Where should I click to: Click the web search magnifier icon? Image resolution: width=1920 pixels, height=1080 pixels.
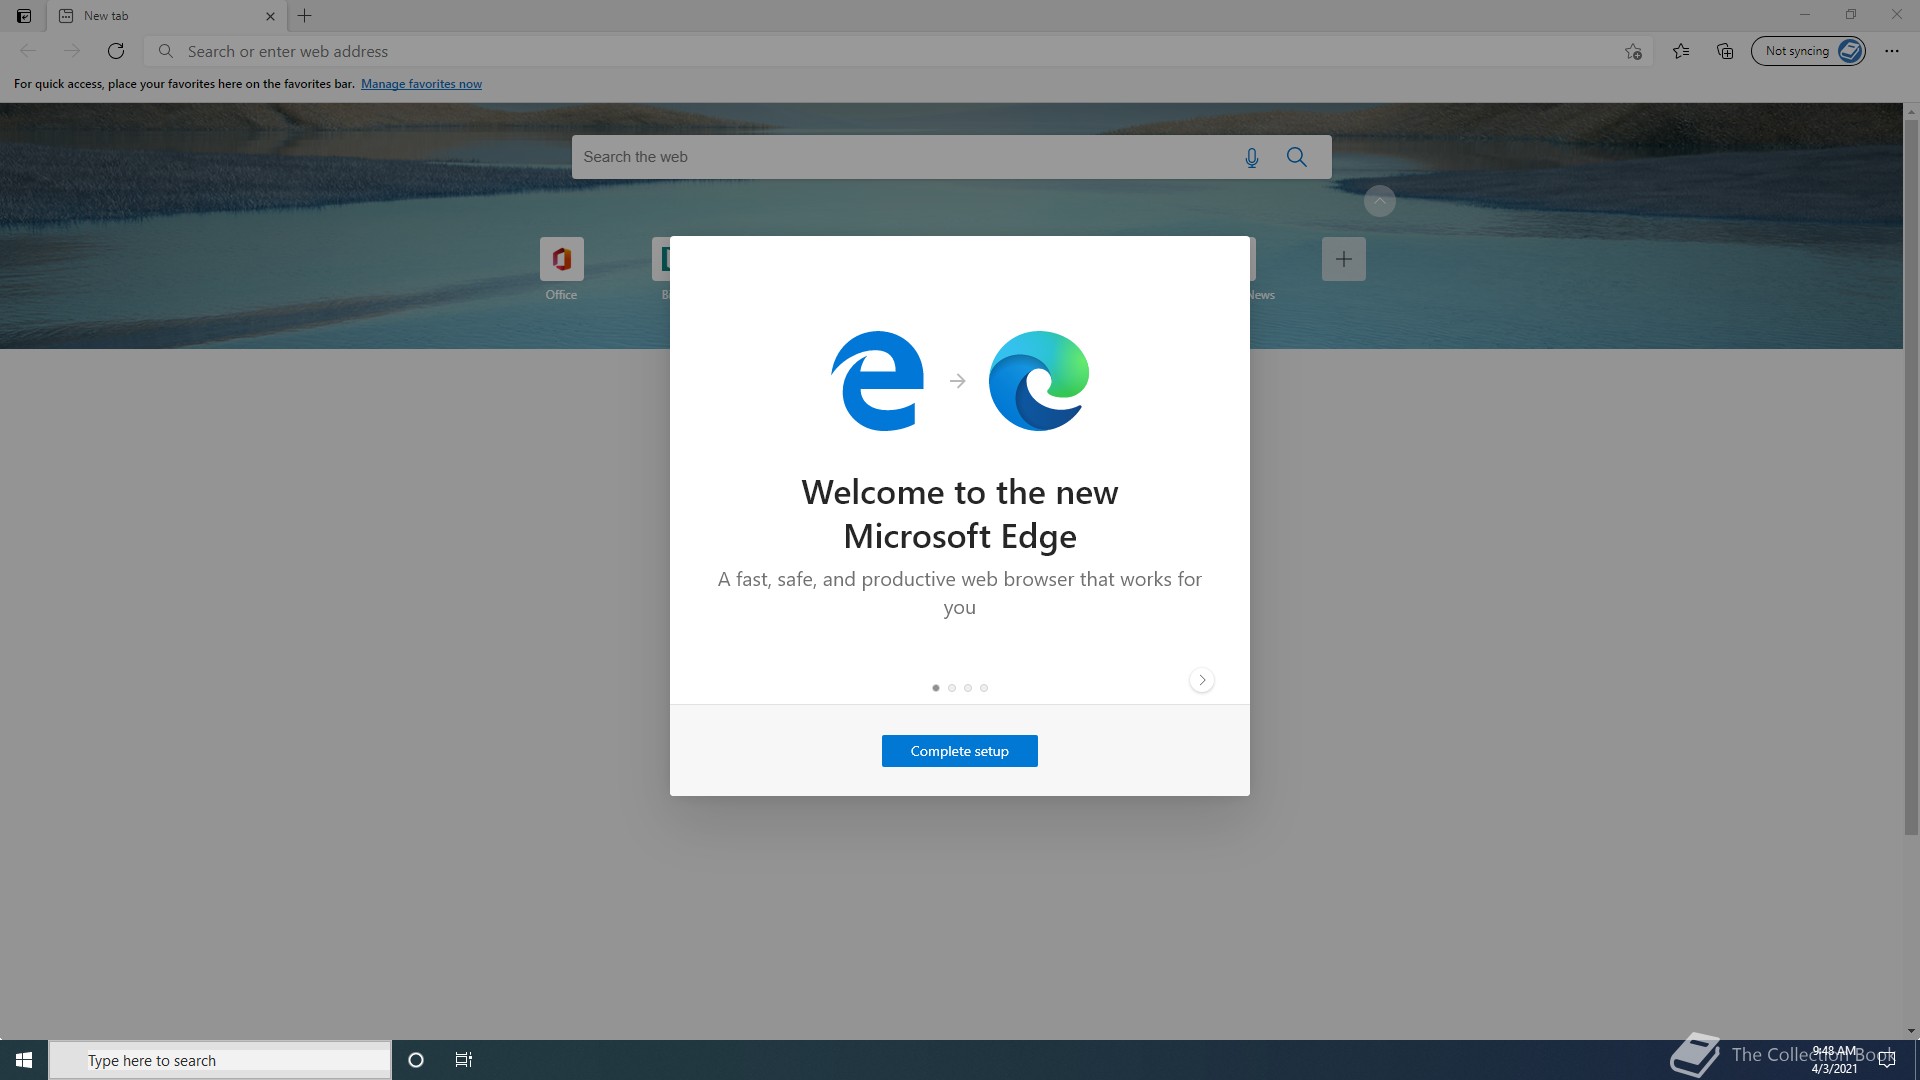[x=1297, y=157]
